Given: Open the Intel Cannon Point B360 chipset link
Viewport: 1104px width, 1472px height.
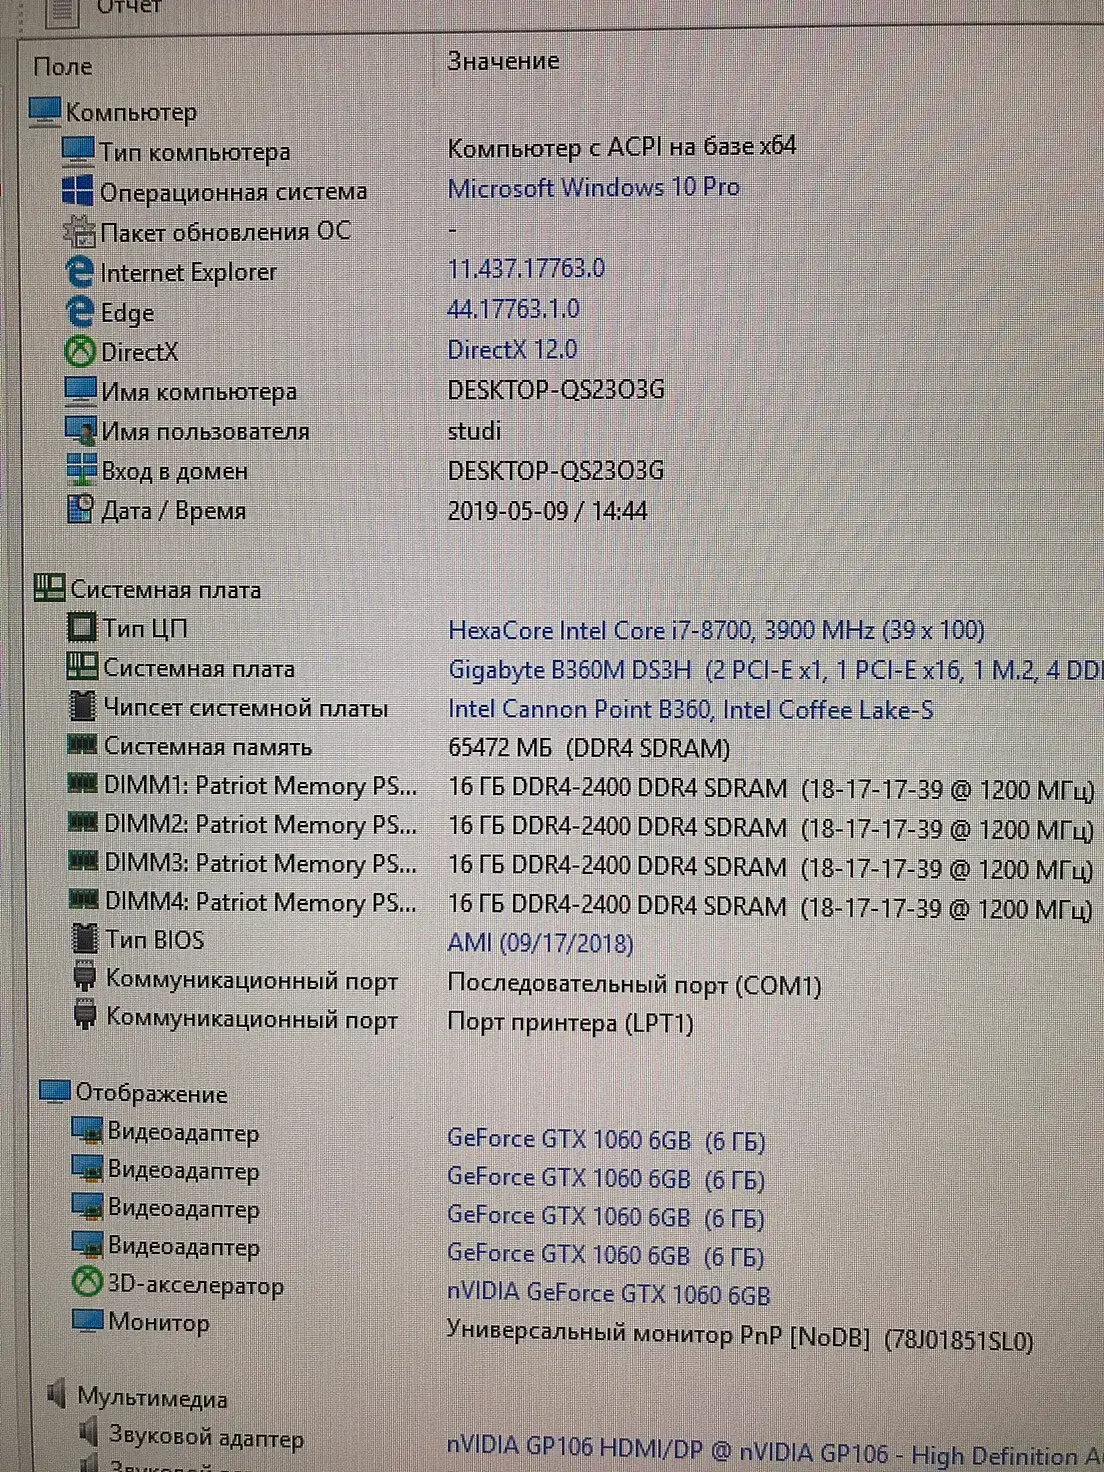Looking at the screenshot, I should click(690, 709).
